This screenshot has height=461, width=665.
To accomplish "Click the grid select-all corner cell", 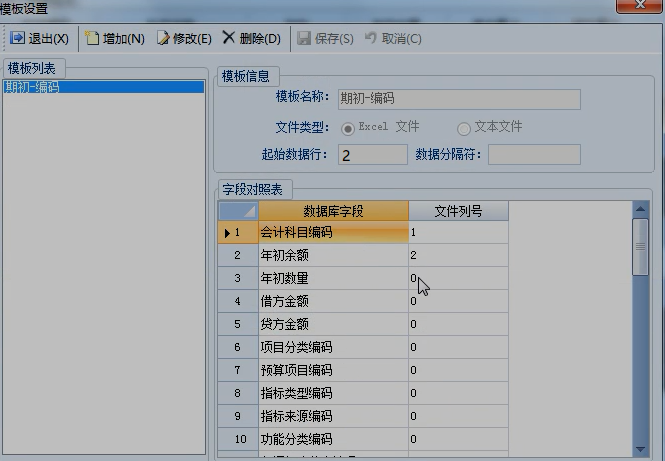I will point(238,211).
